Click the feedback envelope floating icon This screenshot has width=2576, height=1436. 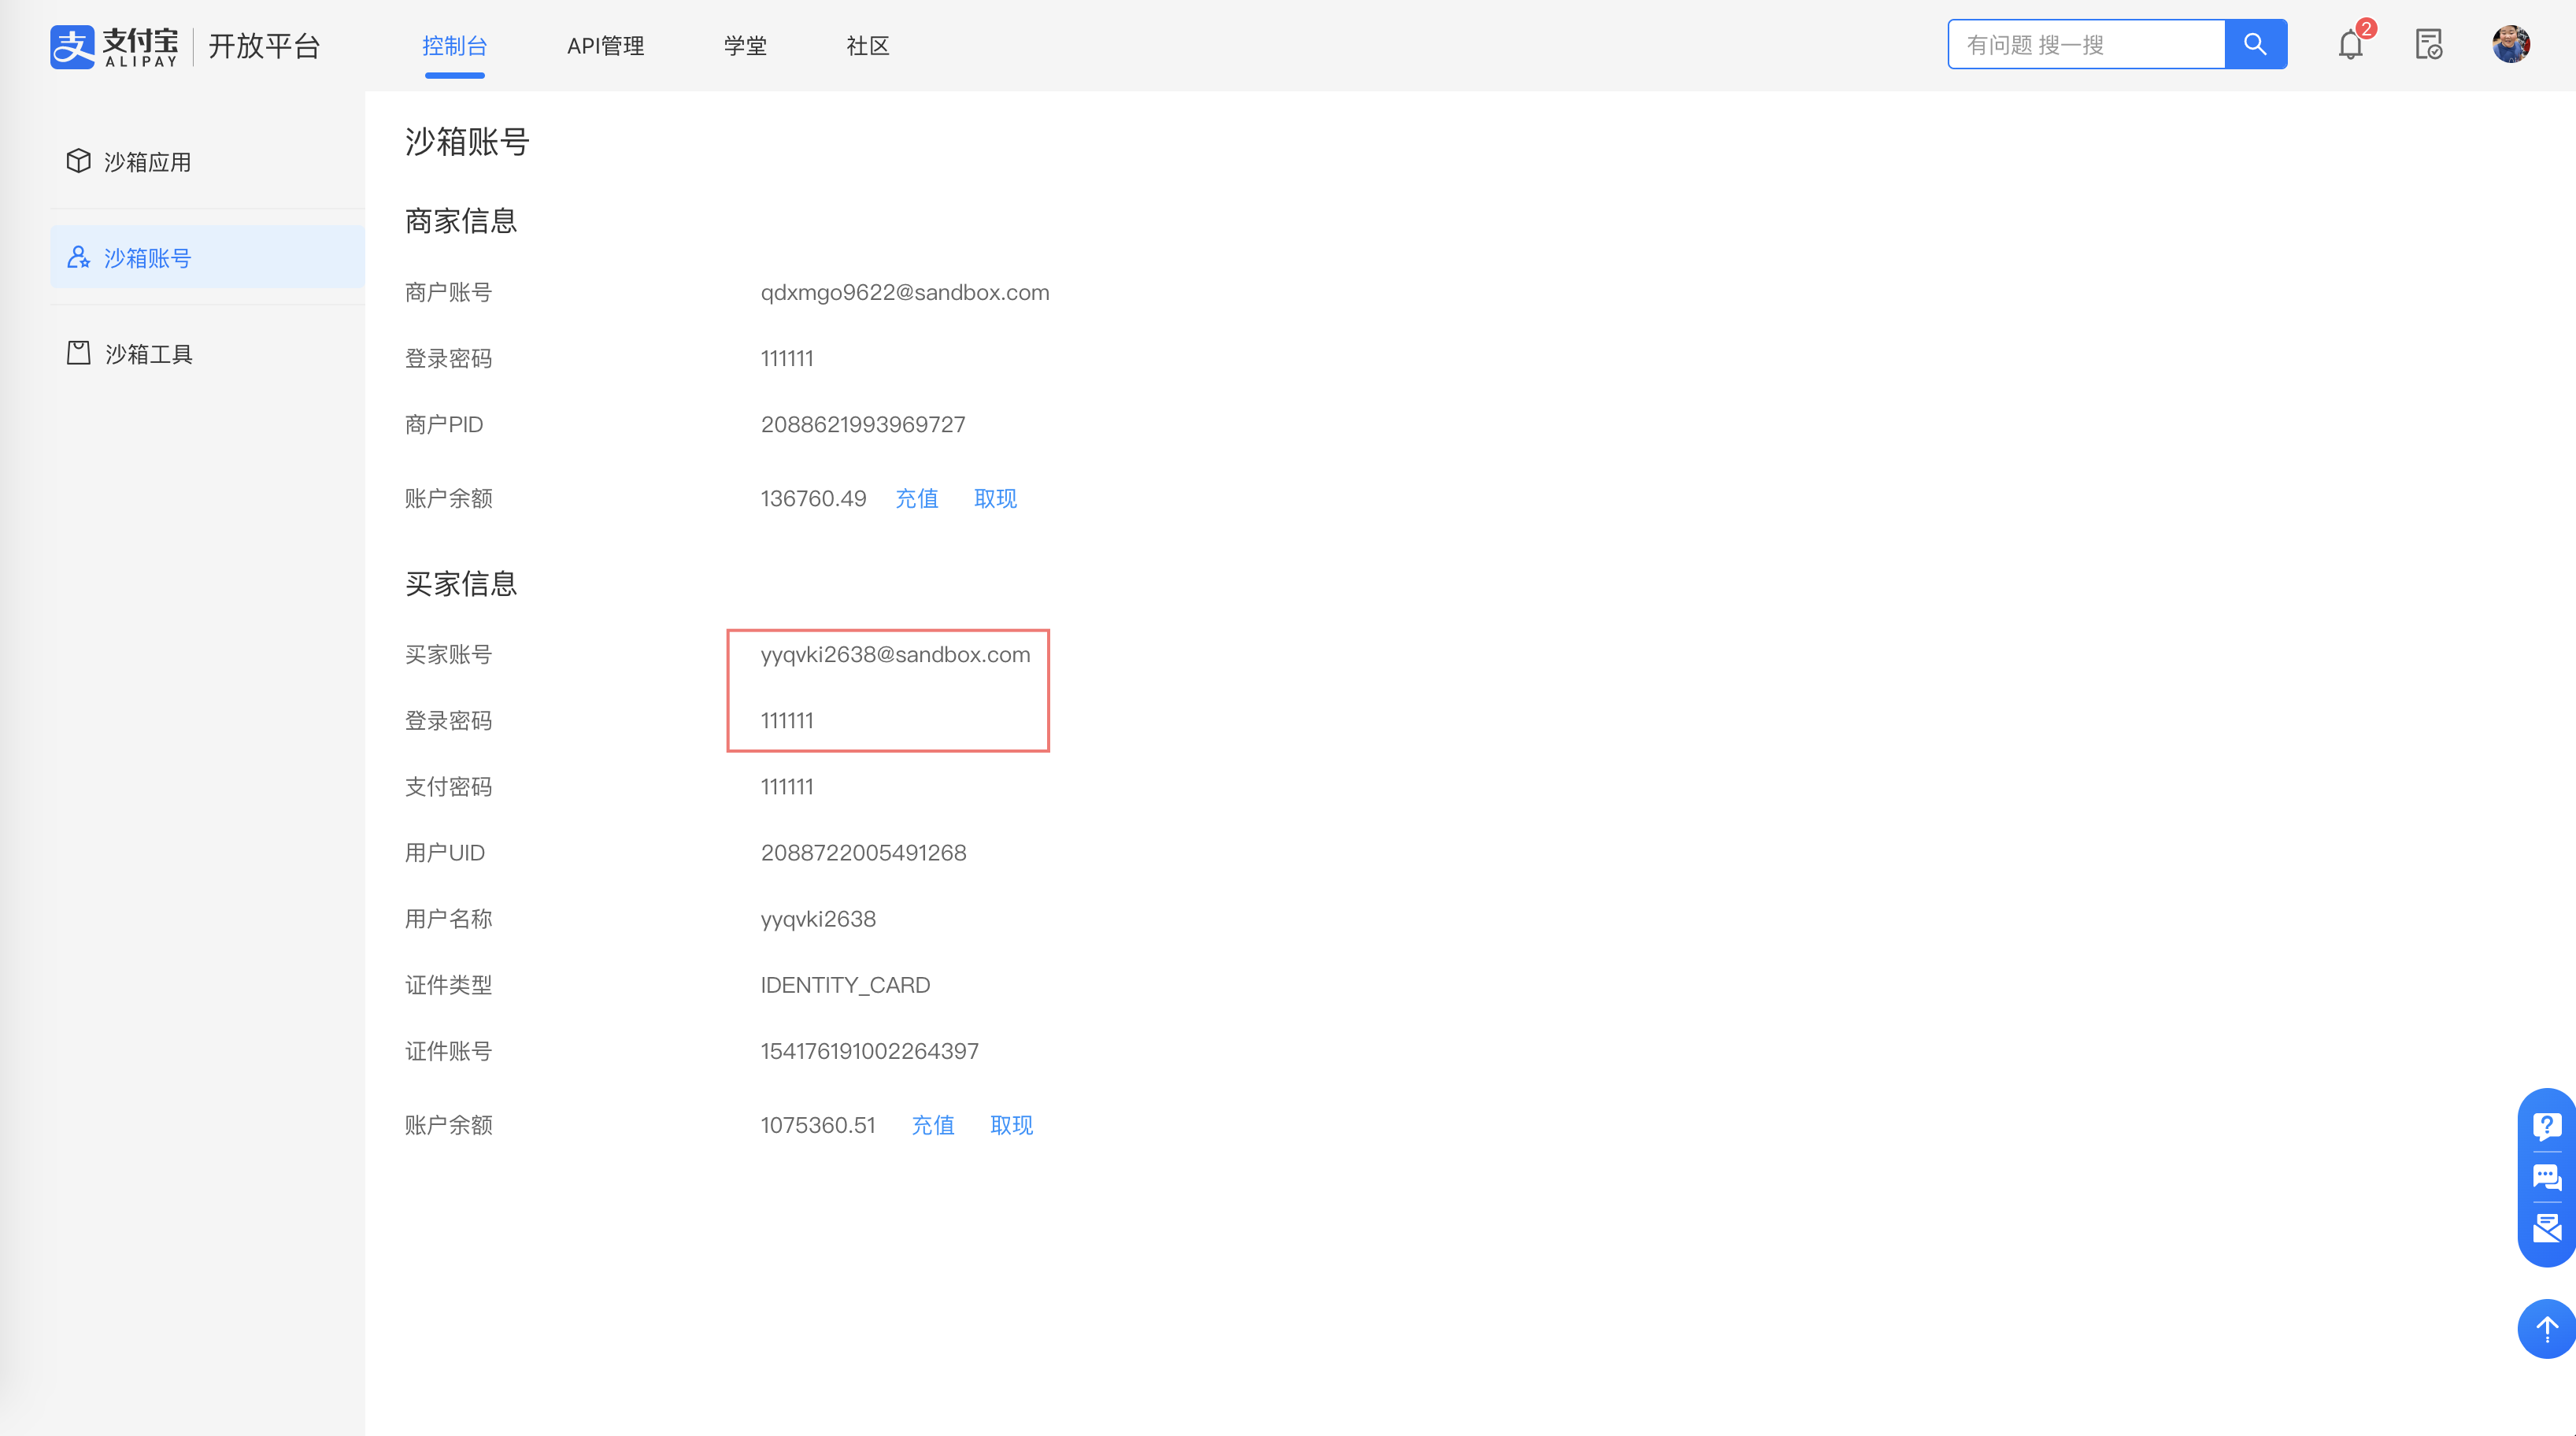pyautogui.click(x=2546, y=1228)
